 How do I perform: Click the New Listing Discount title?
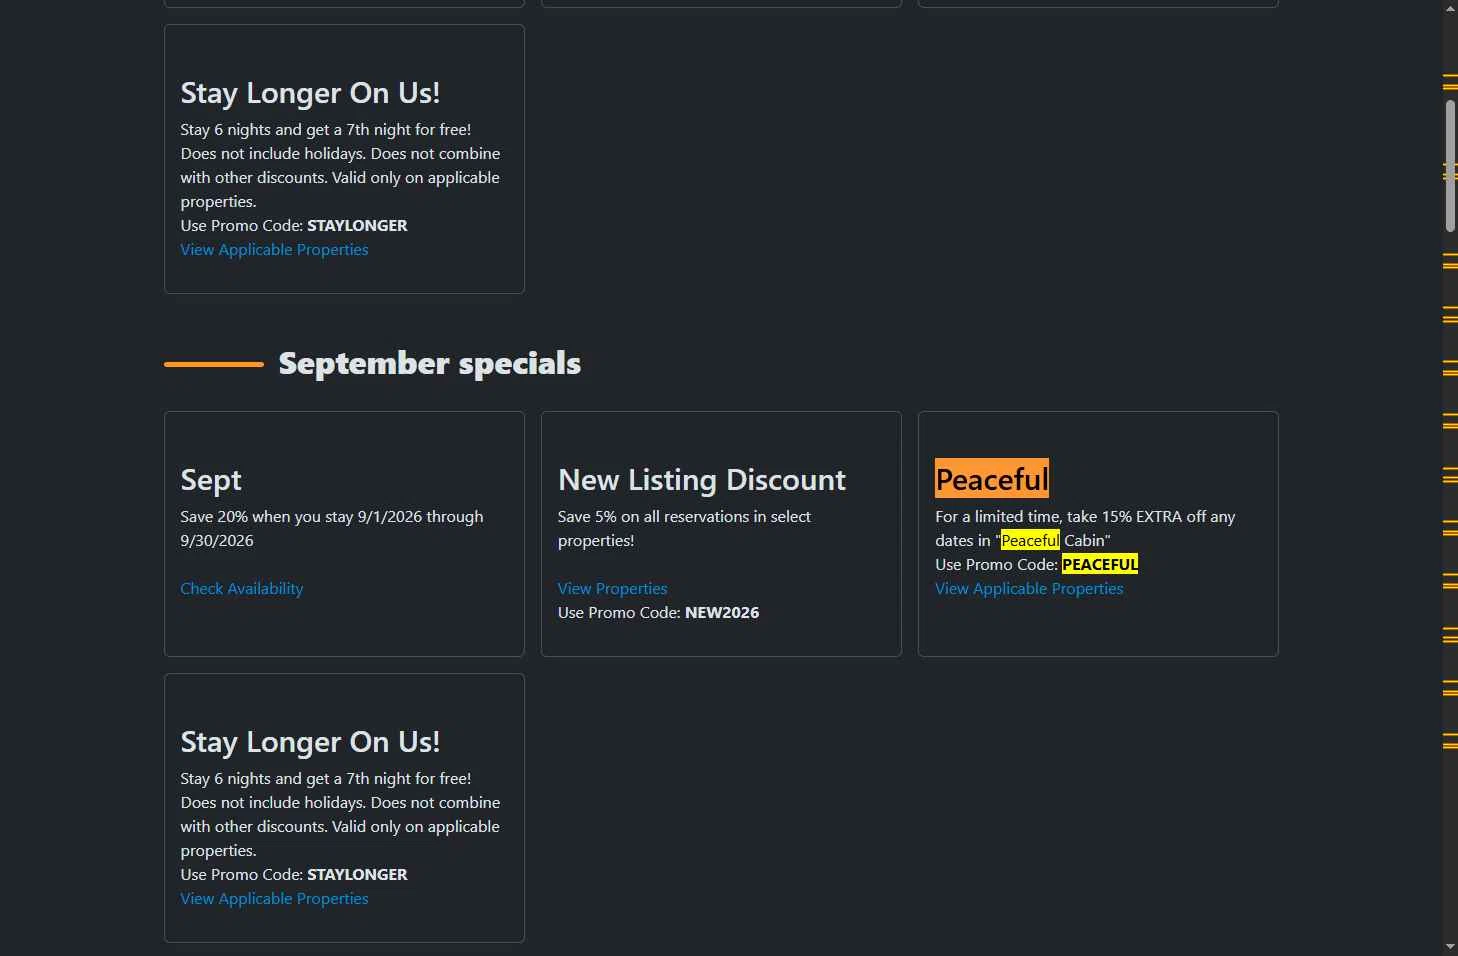coord(702,480)
